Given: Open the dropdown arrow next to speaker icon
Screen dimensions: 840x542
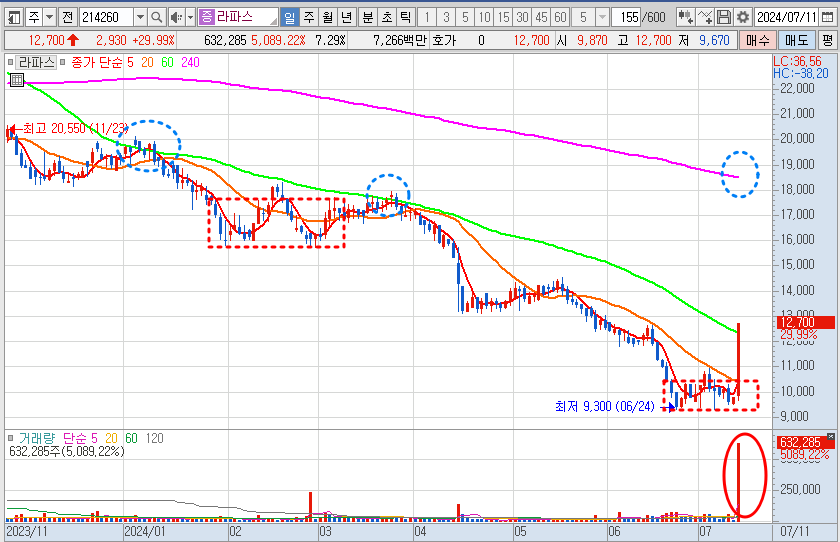Looking at the screenshot, I should click(x=190, y=18).
